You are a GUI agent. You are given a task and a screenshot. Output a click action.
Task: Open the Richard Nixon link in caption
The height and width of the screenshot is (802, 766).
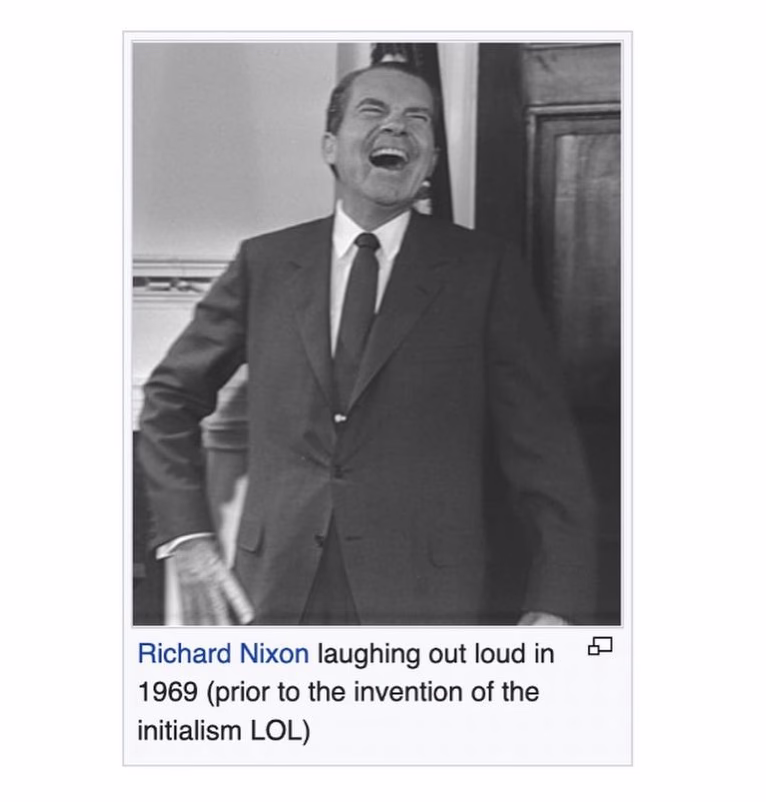coord(223,654)
